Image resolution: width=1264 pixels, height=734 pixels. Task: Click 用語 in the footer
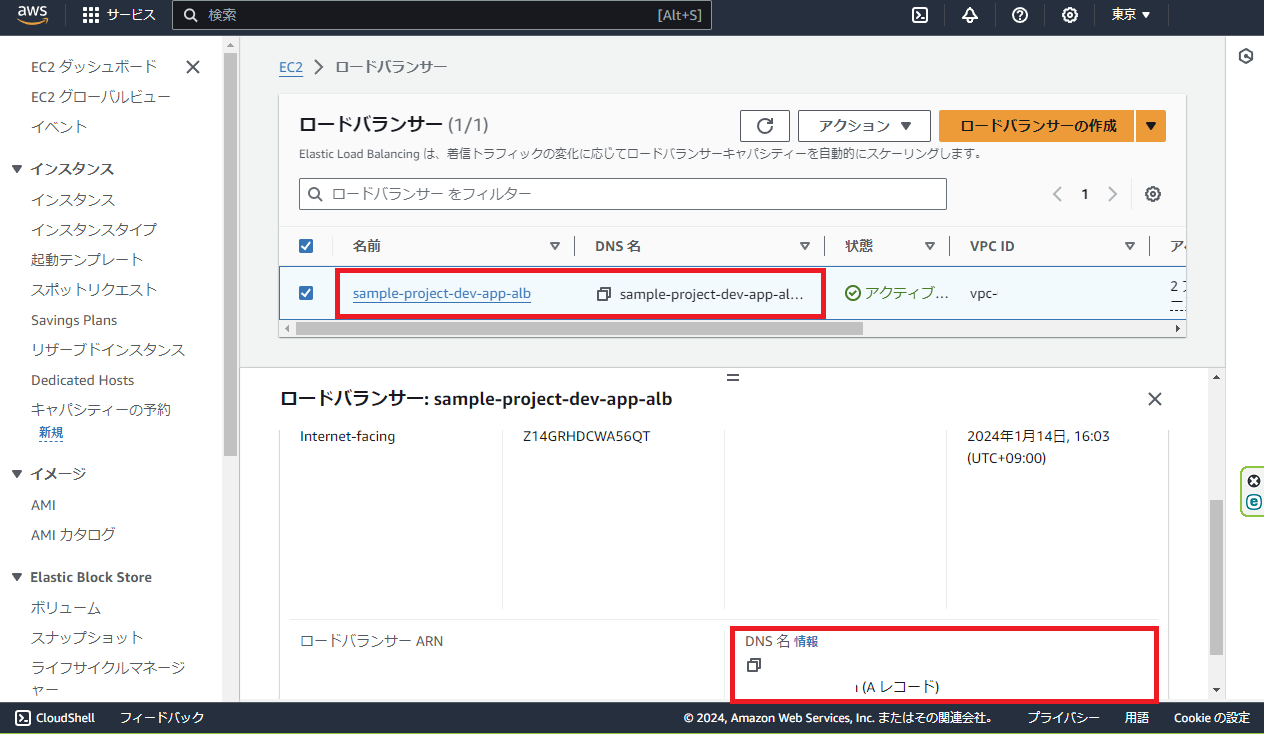1137,718
